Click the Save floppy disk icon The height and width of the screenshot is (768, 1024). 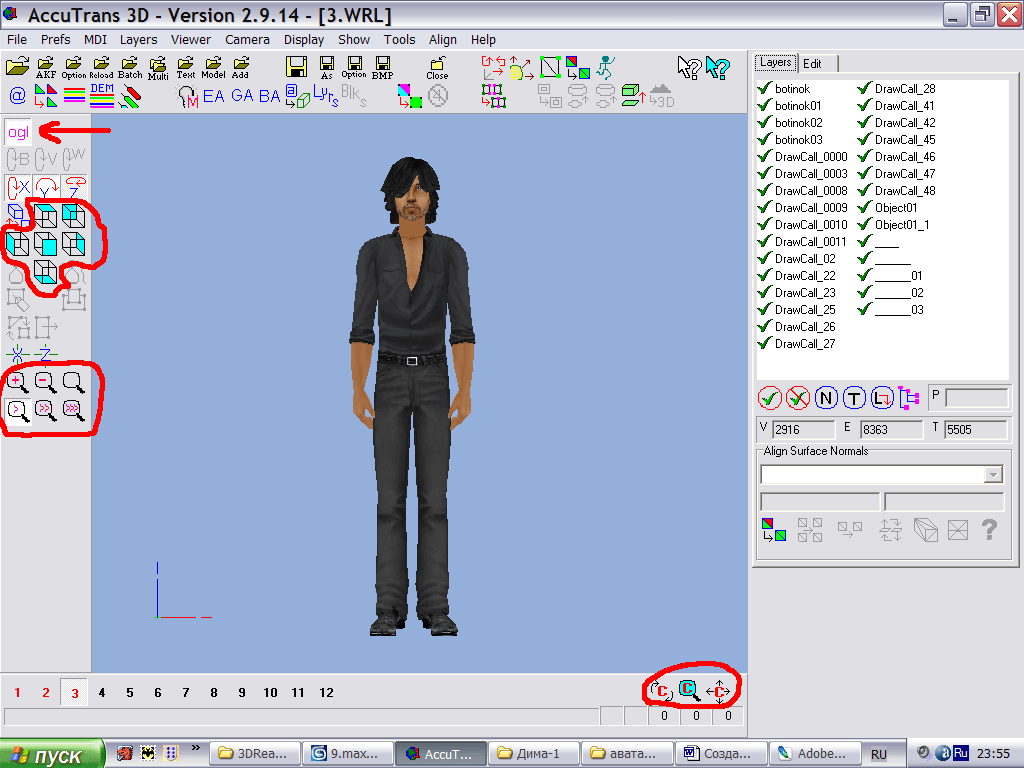(296, 67)
